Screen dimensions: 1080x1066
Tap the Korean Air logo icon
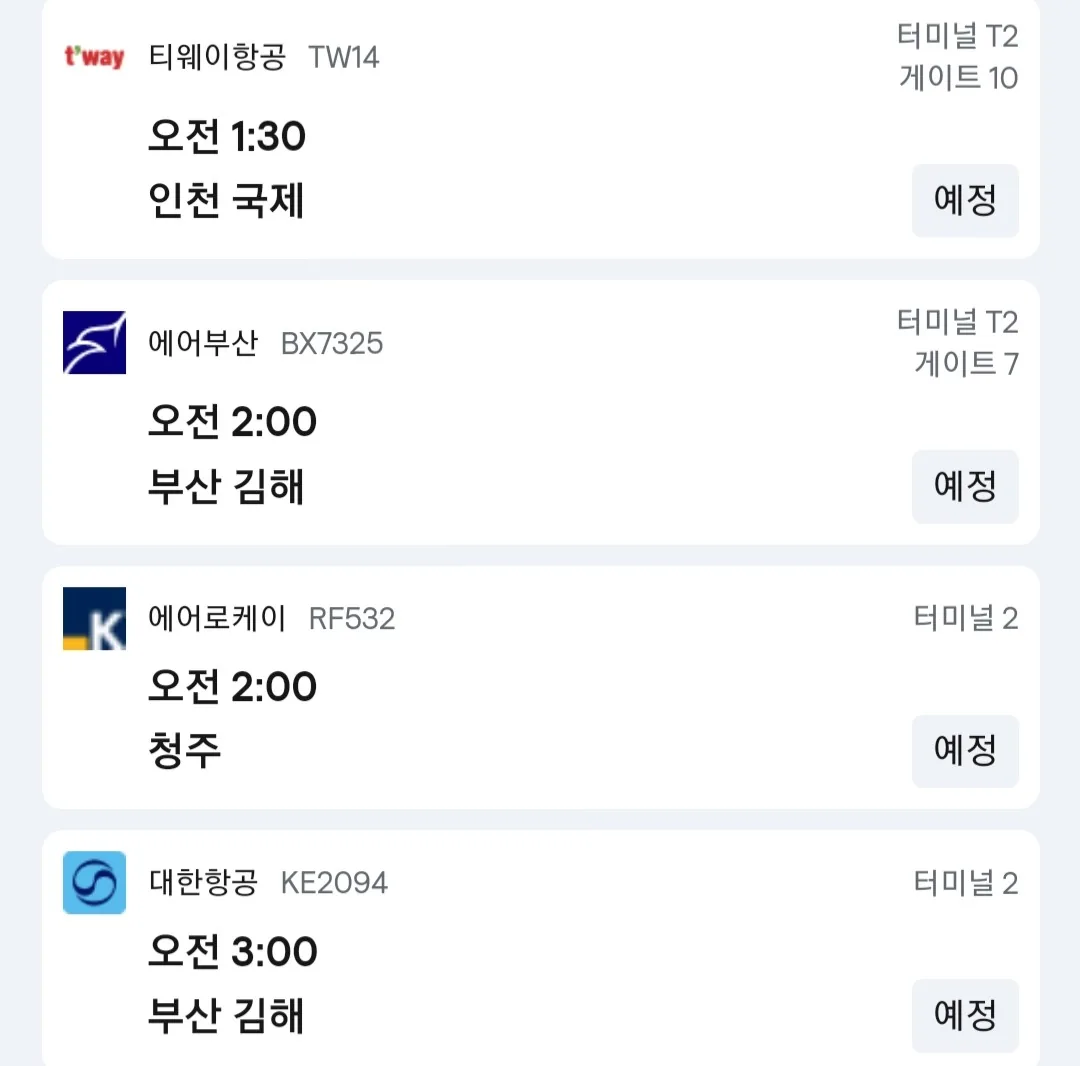94,883
